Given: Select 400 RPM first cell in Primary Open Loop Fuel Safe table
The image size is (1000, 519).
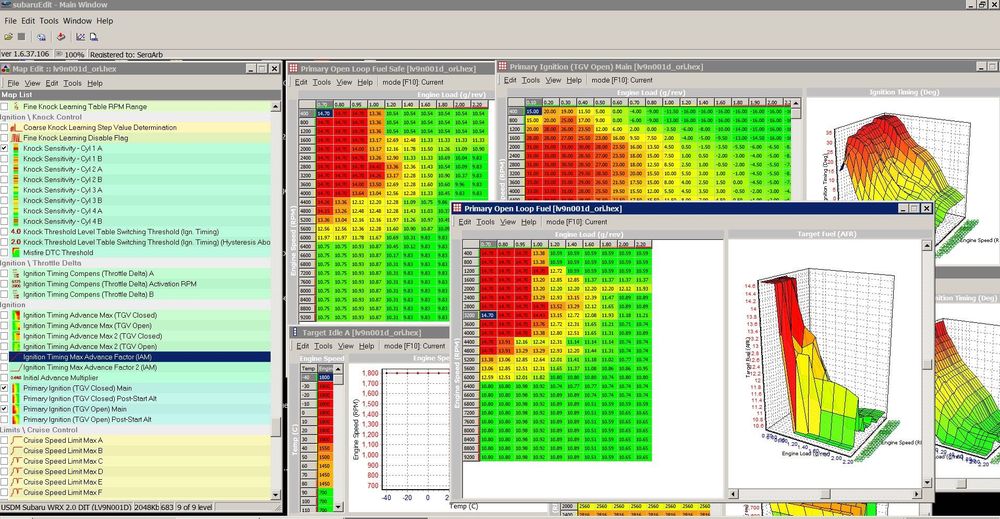Looking at the screenshot, I should [323, 113].
